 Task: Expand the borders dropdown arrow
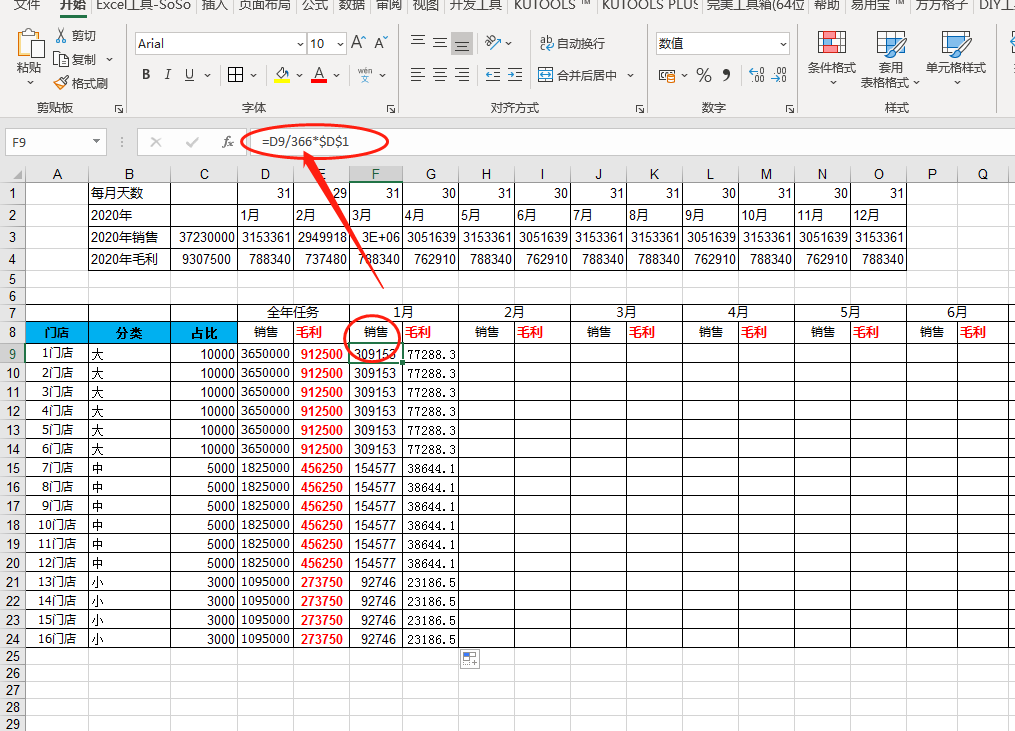[x=253, y=76]
